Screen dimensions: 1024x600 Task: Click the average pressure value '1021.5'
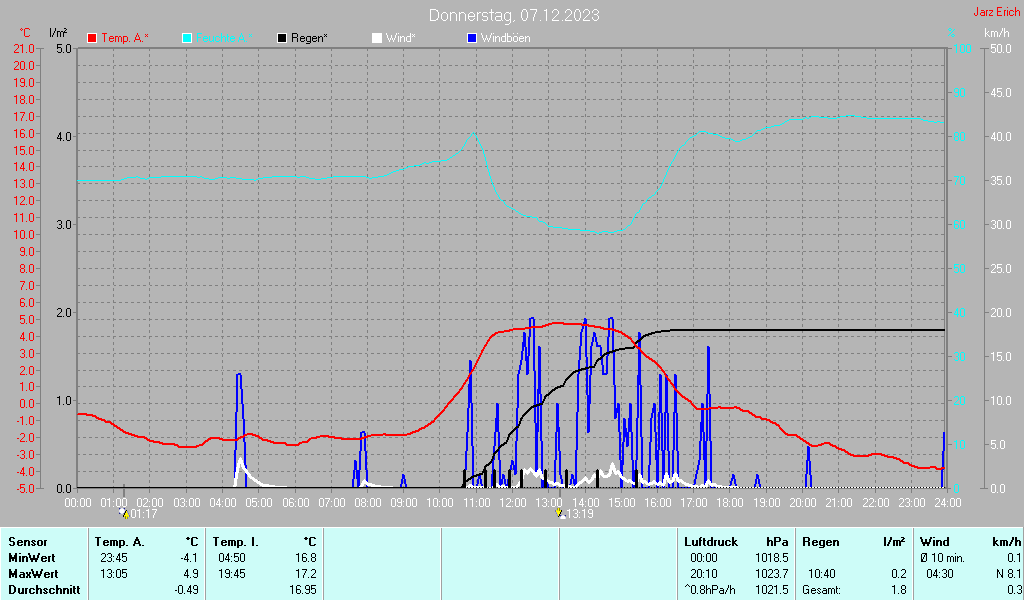pyautogui.click(x=771, y=590)
